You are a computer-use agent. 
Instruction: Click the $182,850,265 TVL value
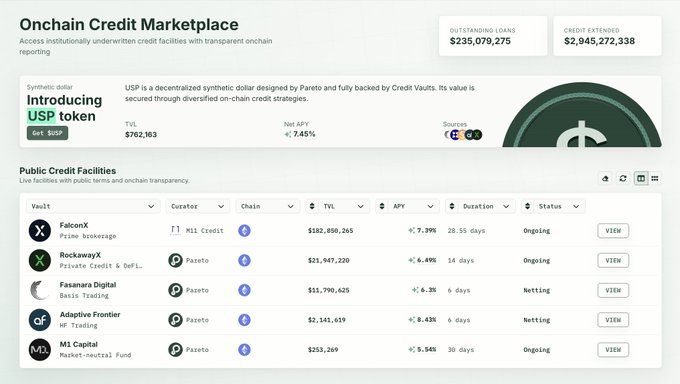point(330,231)
